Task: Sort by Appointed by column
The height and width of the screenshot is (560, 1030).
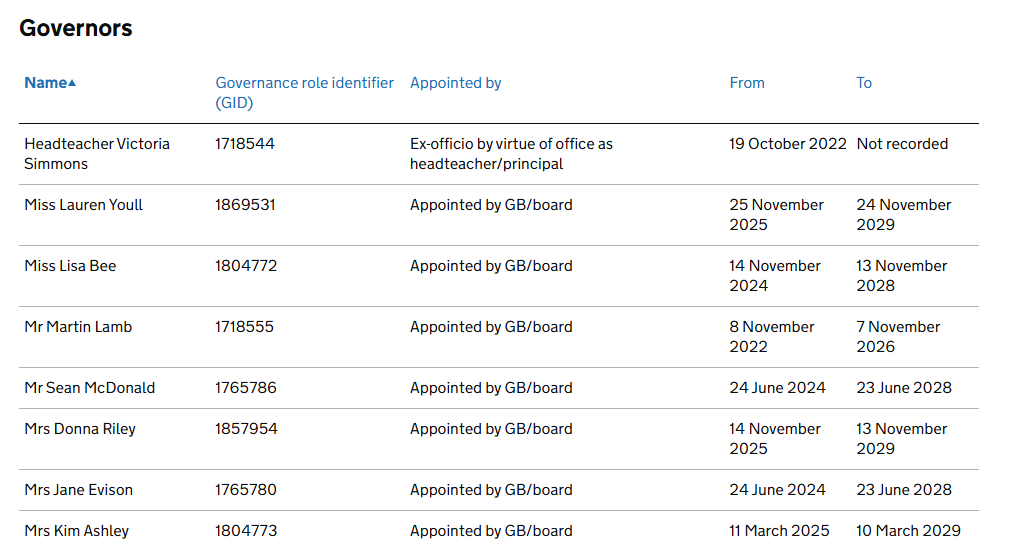Action: 455,83
